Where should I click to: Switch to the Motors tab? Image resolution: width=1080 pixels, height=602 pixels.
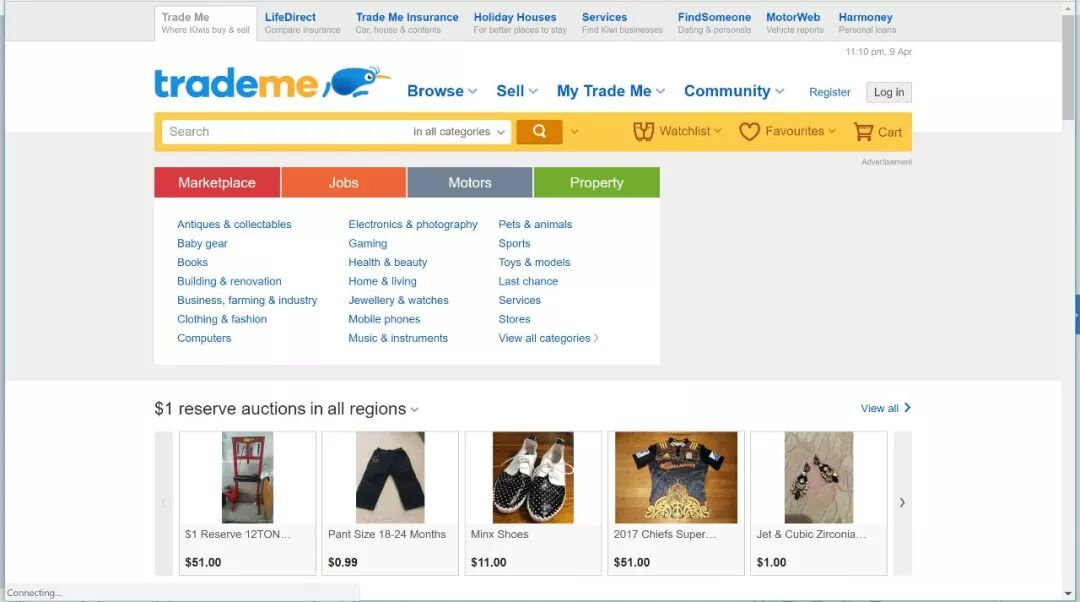point(470,183)
